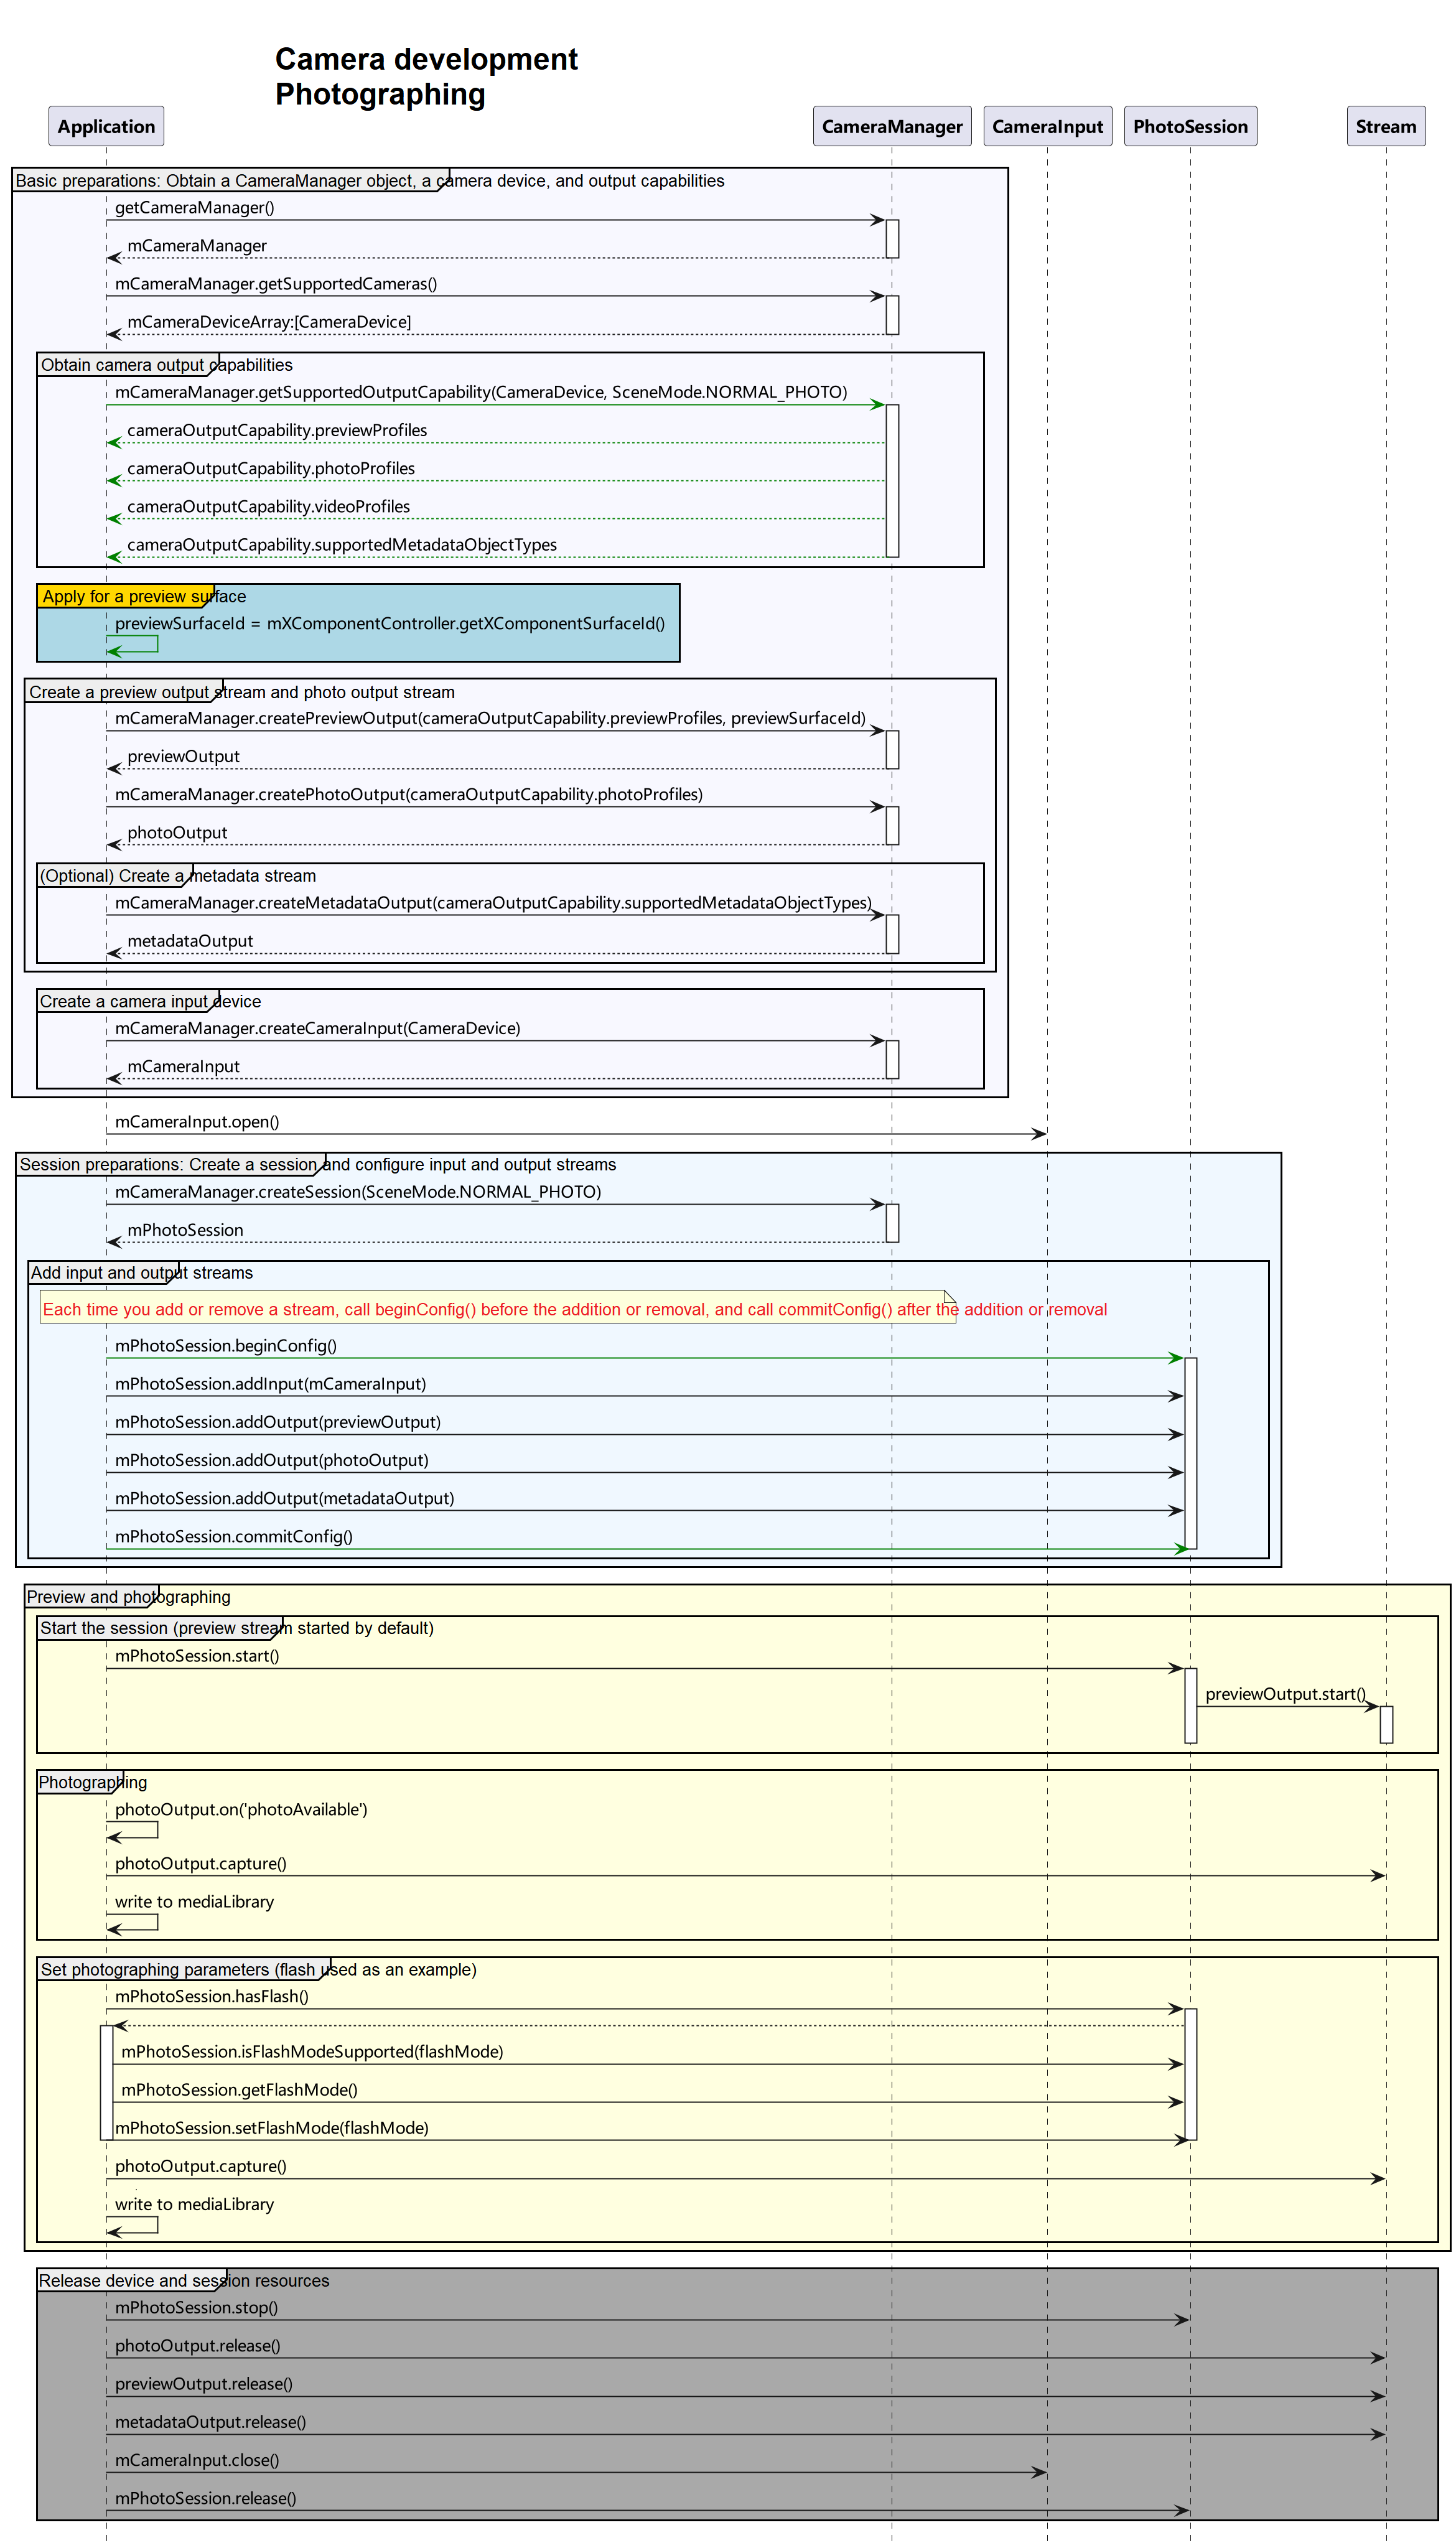Click the Basic preparations group label
The image size is (1456, 2548).
click(x=369, y=181)
